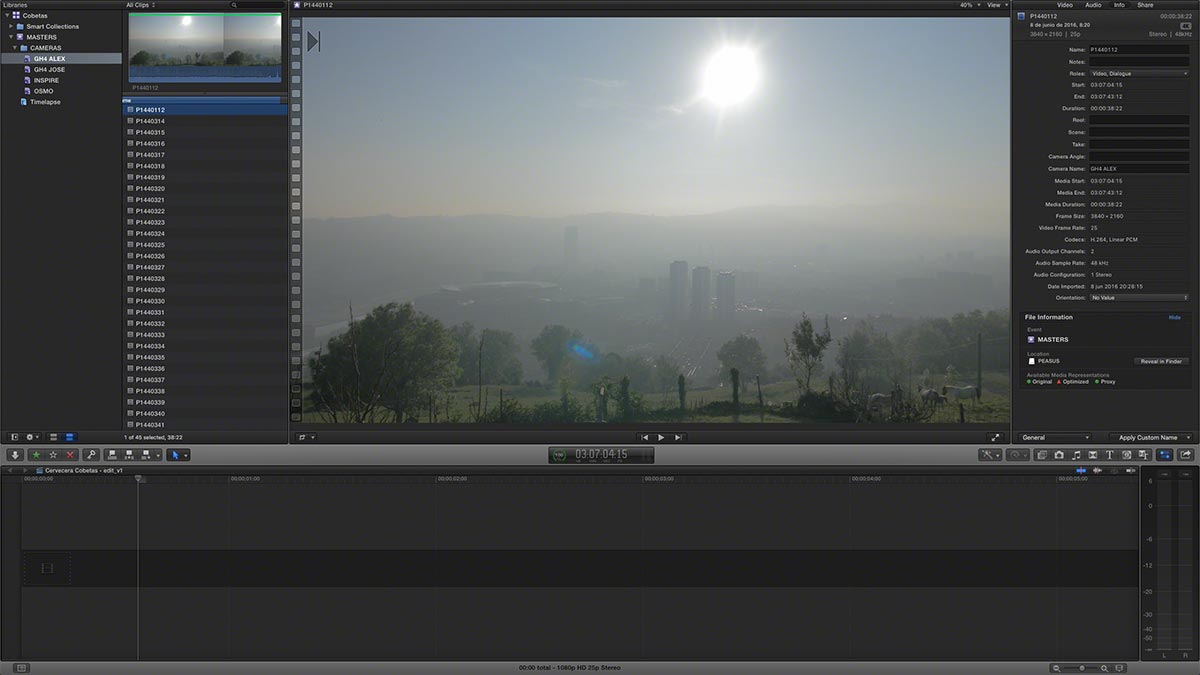This screenshot has height=675, width=1200.
Task: Click Insert clip into storyline icon
Action: [x=129, y=455]
